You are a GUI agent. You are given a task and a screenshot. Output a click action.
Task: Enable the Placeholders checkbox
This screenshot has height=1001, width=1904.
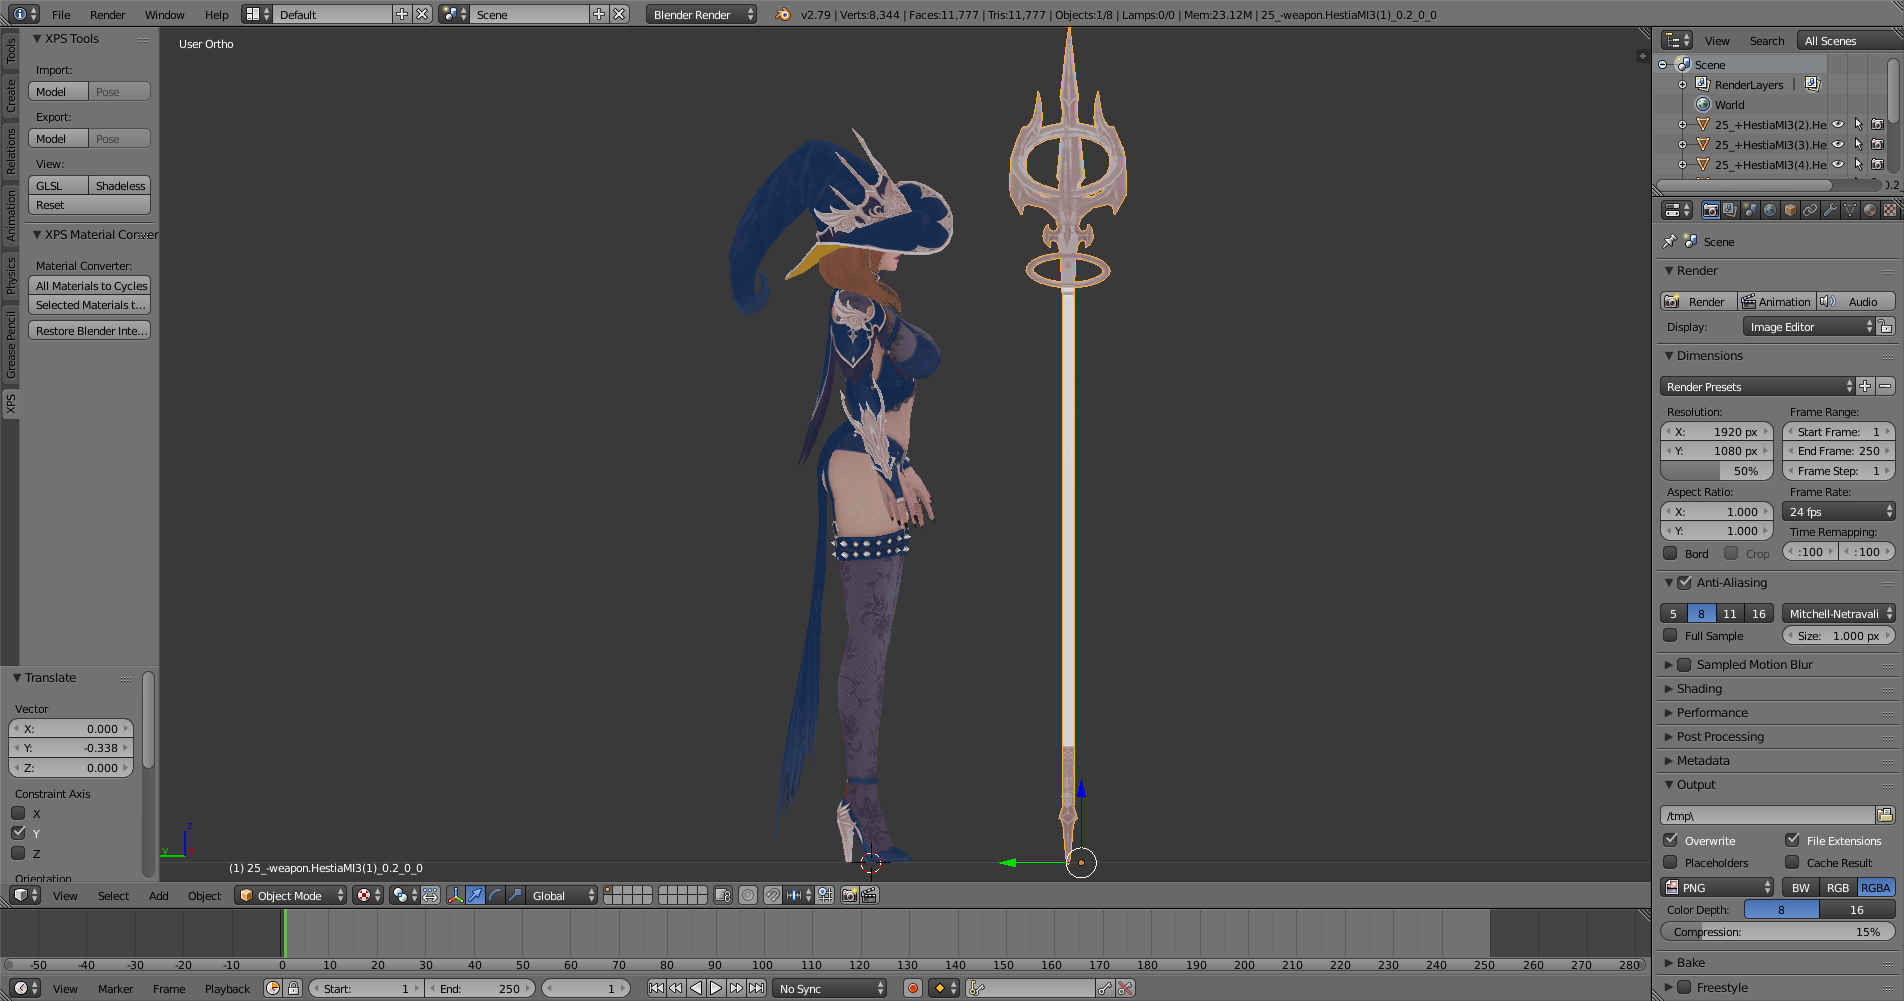click(x=1670, y=862)
